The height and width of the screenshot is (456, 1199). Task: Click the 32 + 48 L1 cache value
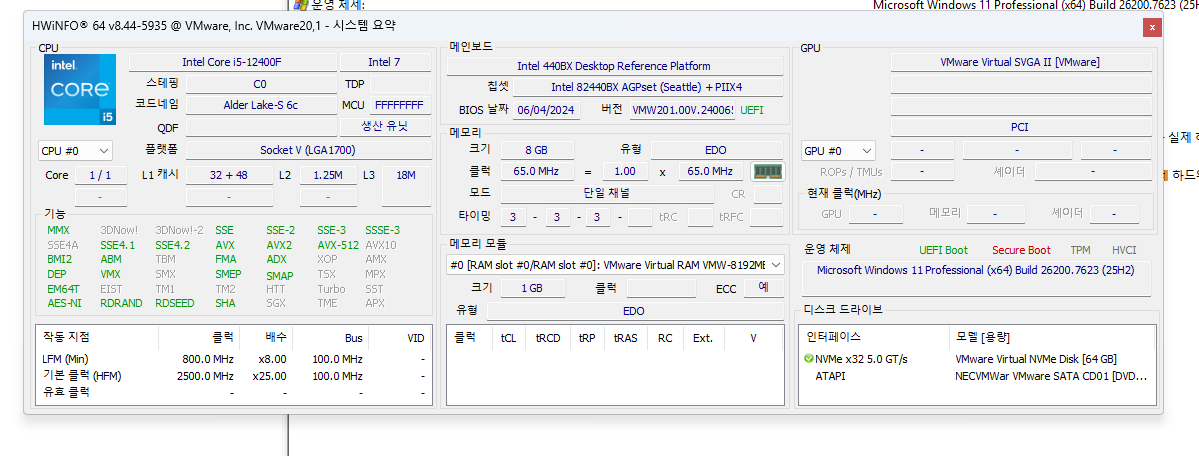(x=229, y=175)
